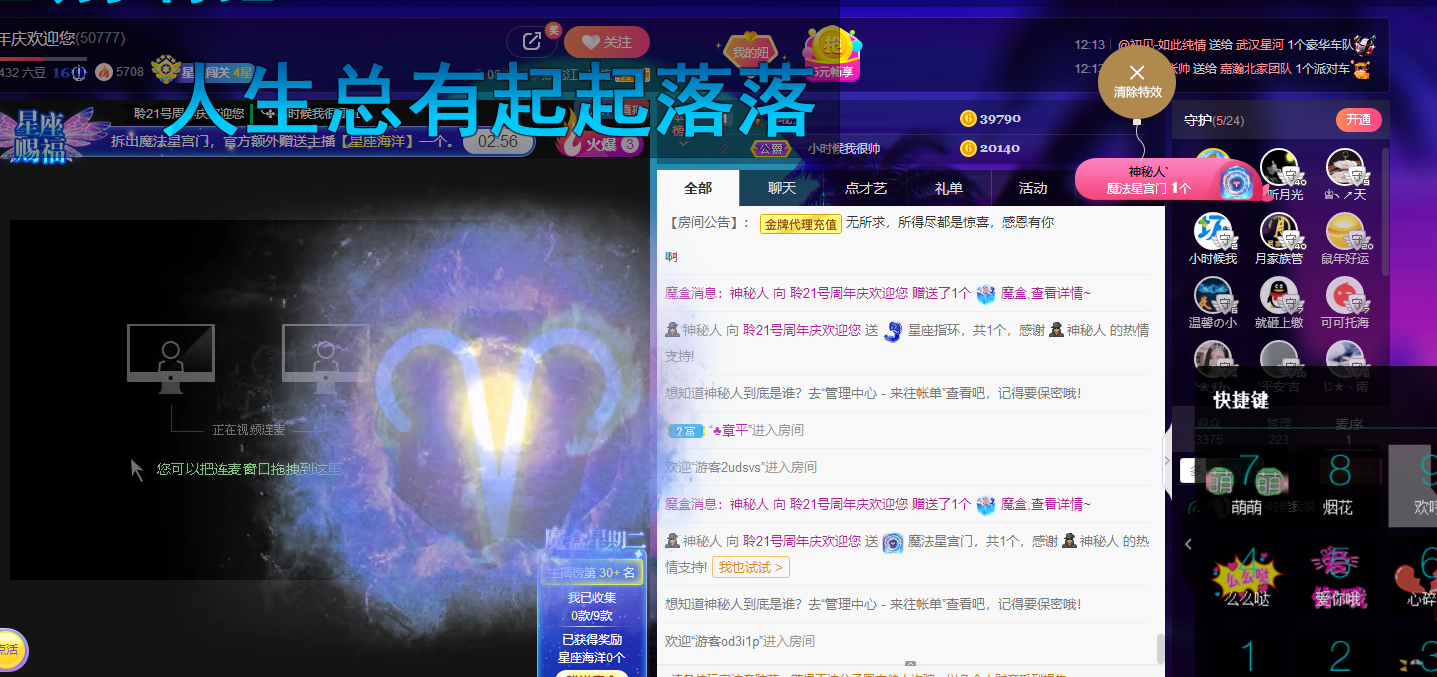Click the share room icon
The height and width of the screenshot is (677, 1437).
[x=532, y=42]
